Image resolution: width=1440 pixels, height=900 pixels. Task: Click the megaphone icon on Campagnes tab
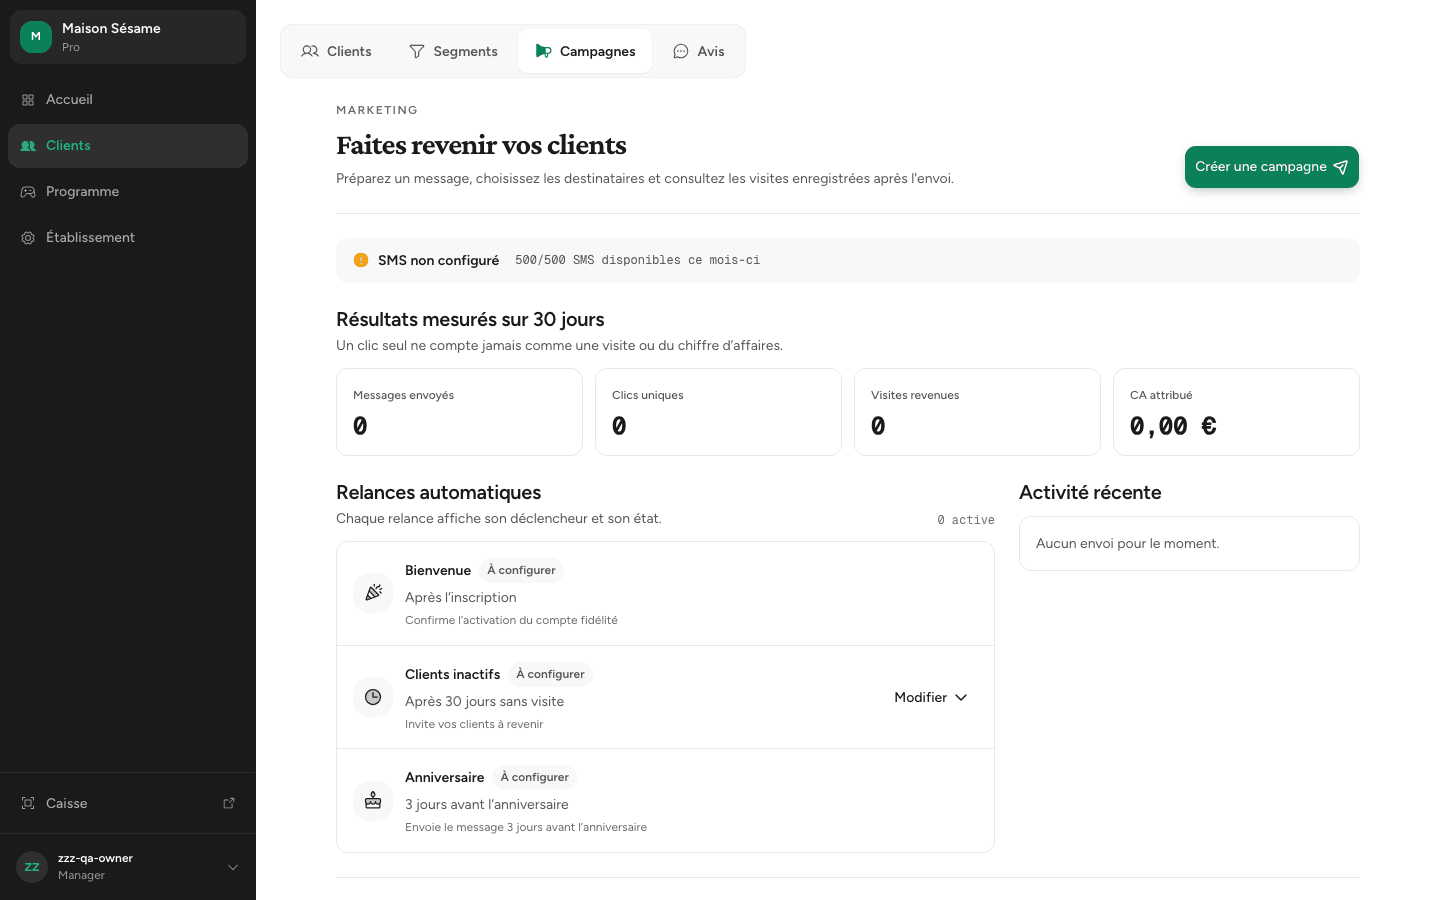click(543, 51)
